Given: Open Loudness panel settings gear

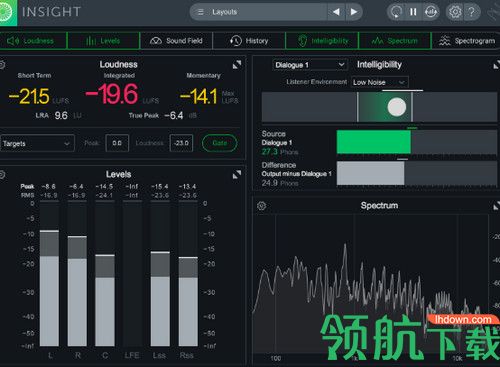Looking at the screenshot, I should pos(2,65).
